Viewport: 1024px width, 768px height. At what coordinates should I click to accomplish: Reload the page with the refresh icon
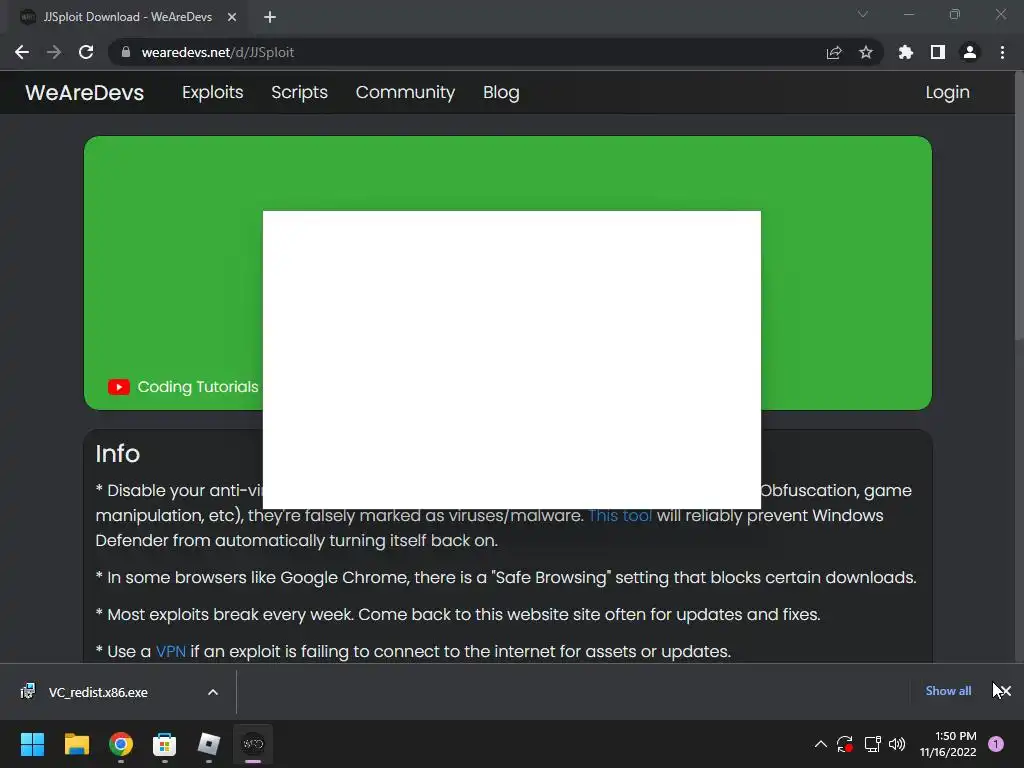[86, 52]
